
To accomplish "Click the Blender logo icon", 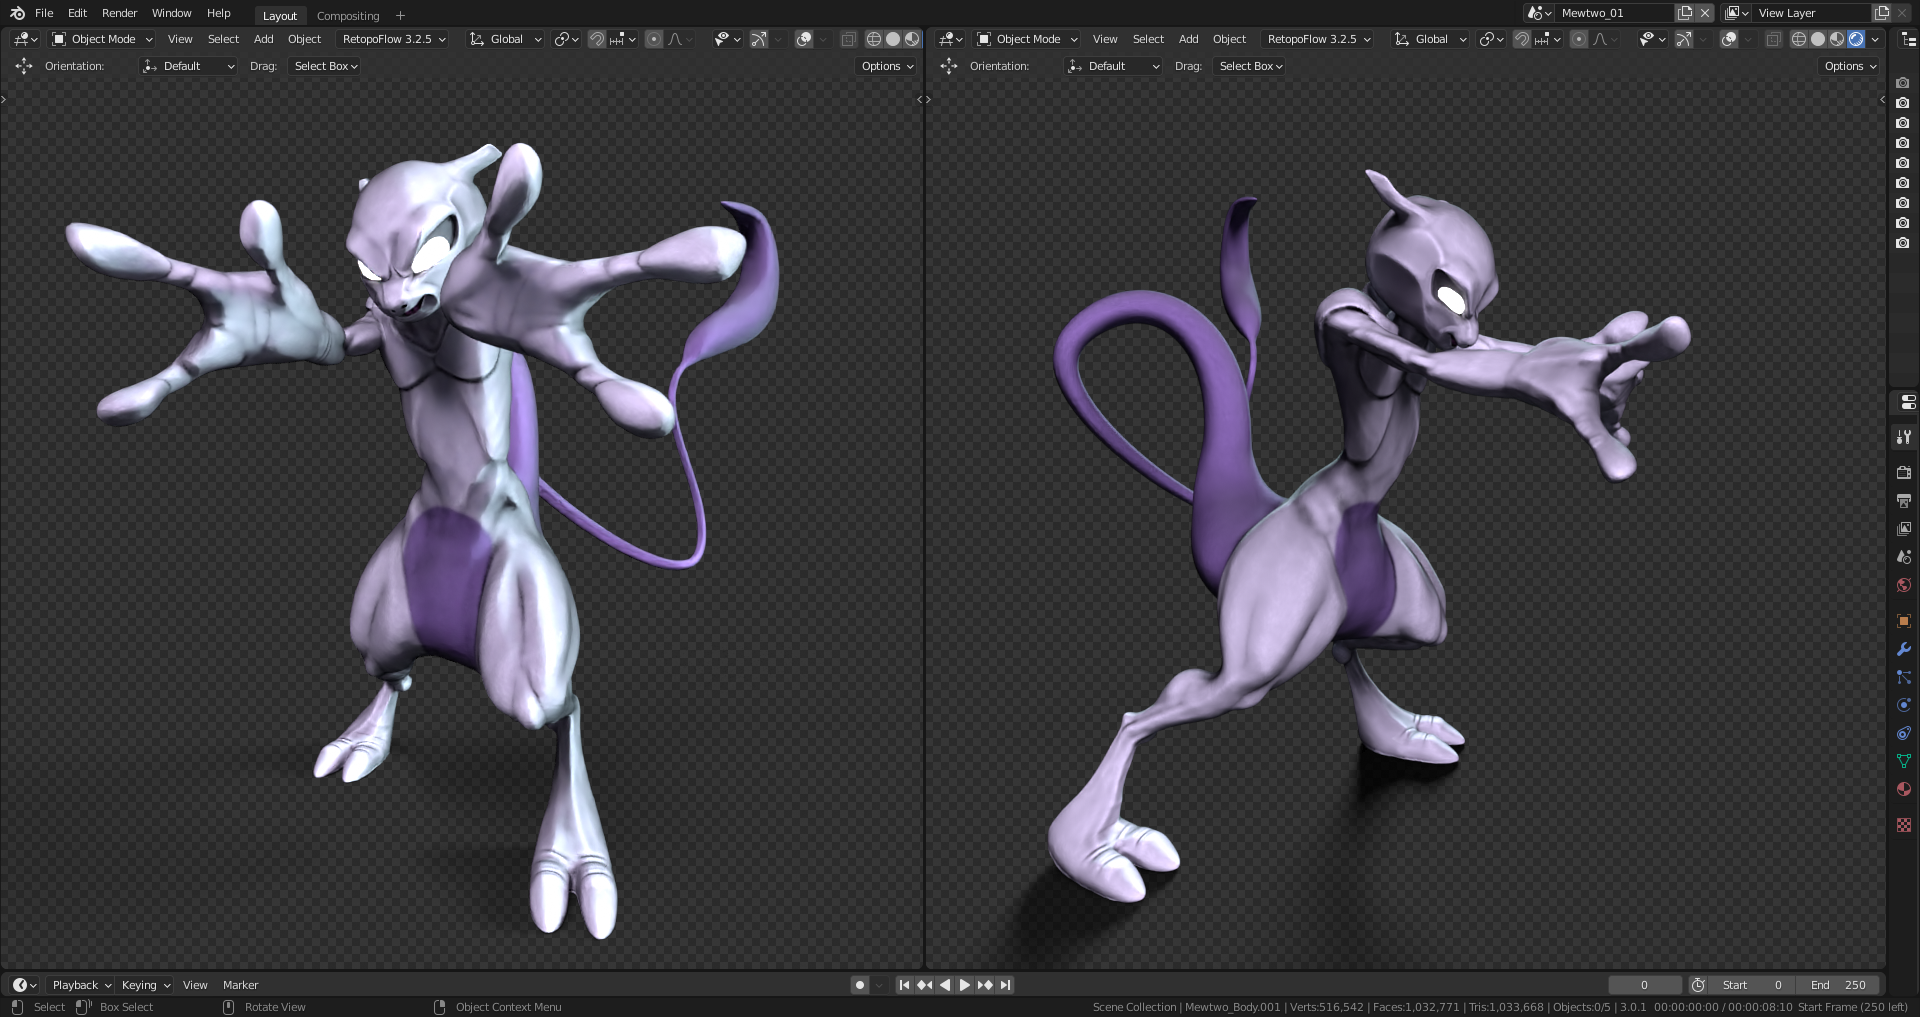I will click(x=17, y=13).
